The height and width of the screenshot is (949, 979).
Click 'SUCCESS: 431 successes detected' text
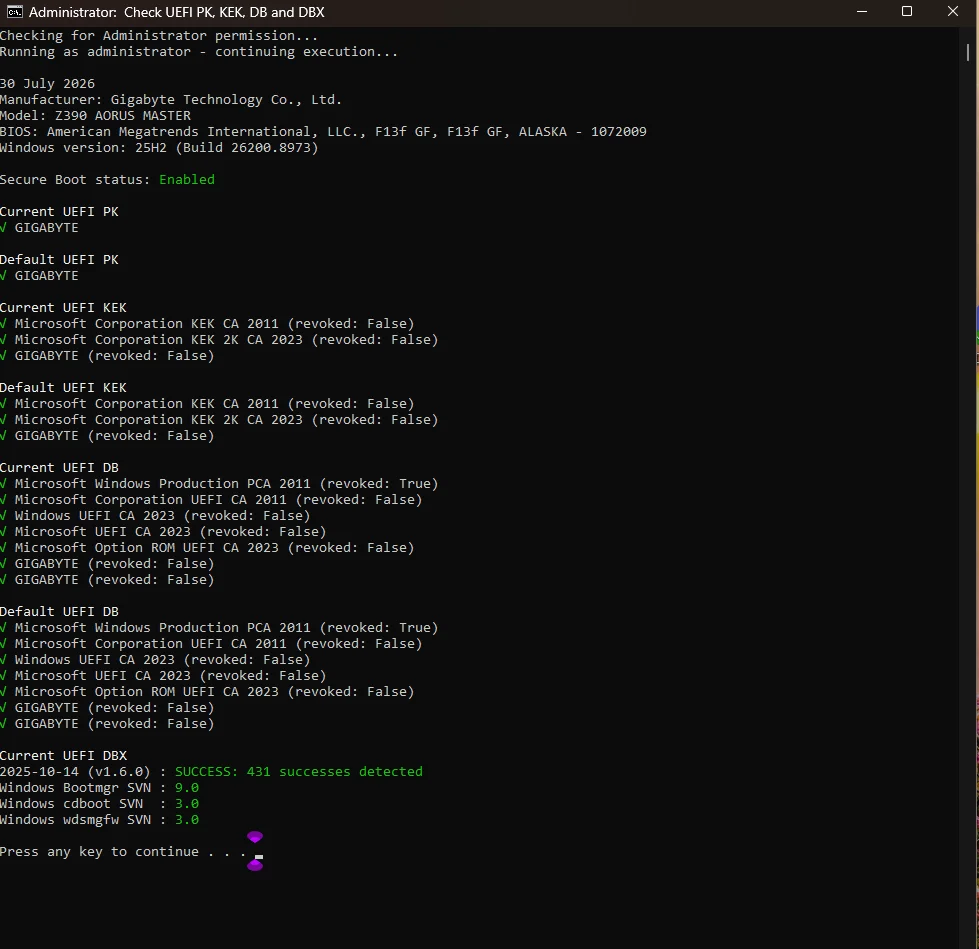(x=298, y=772)
